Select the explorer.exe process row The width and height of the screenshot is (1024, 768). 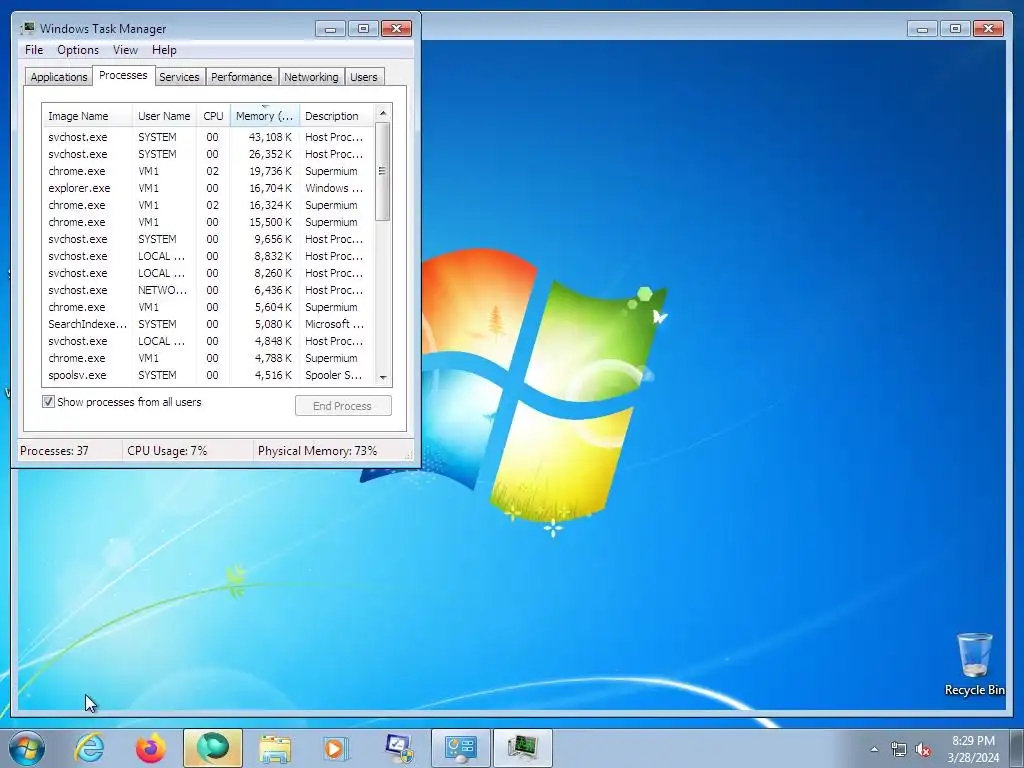tap(209, 188)
